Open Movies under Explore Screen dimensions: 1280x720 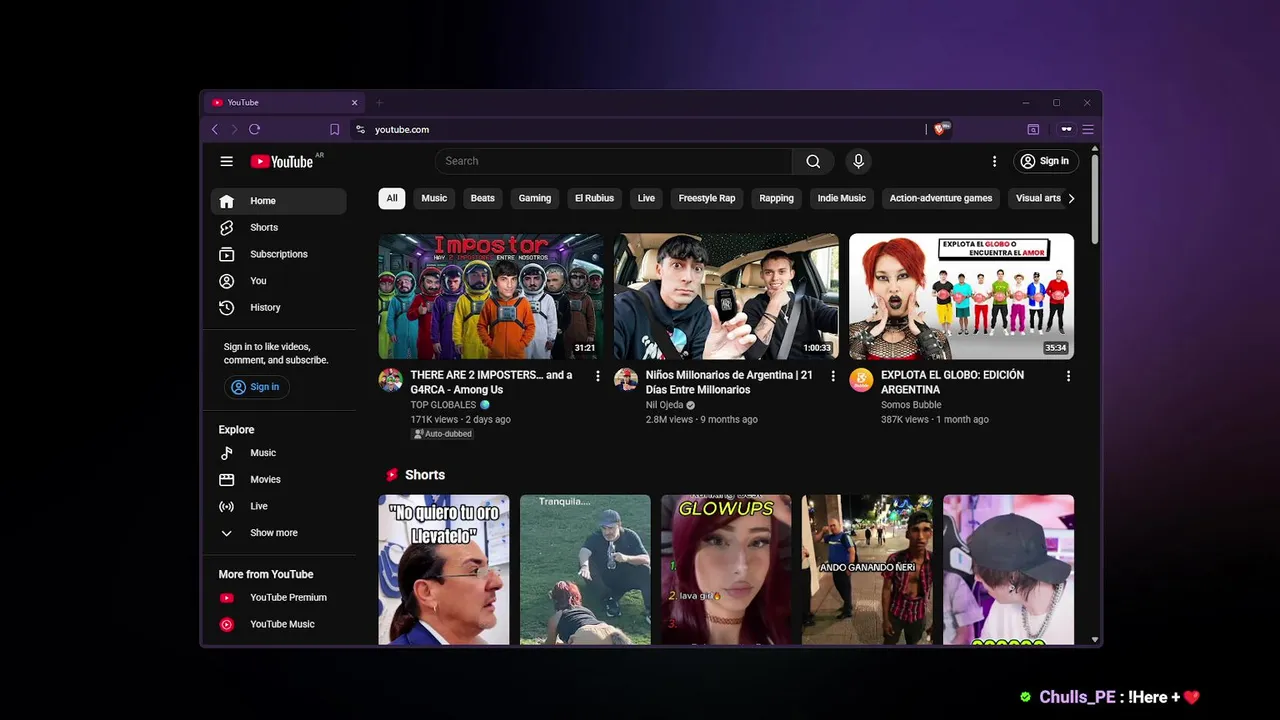[x=279, y=480]
